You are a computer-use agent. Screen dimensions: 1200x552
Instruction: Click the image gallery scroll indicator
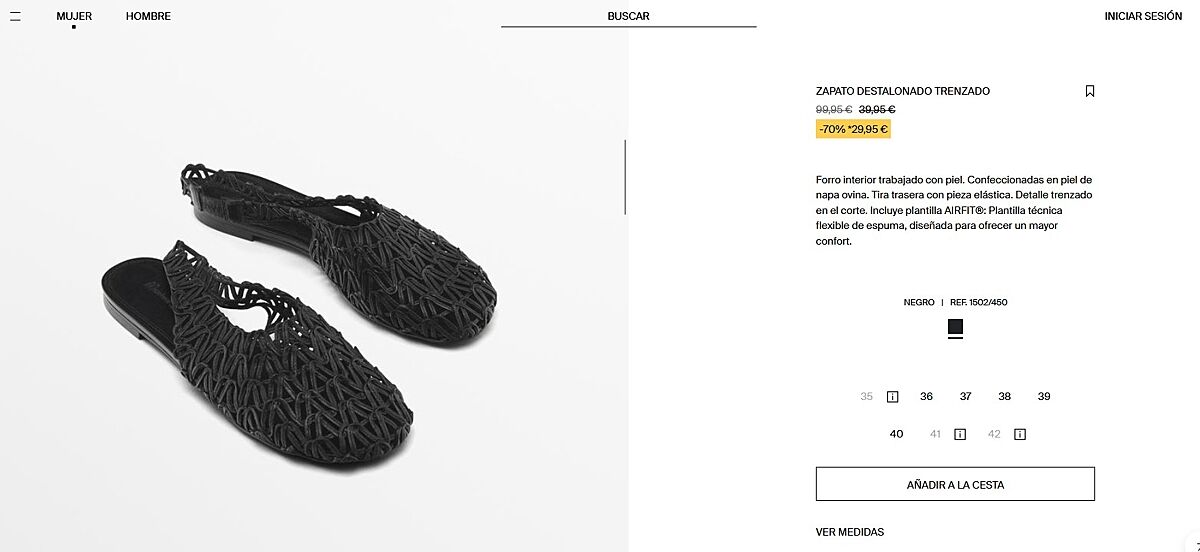[x=625, y=177]
